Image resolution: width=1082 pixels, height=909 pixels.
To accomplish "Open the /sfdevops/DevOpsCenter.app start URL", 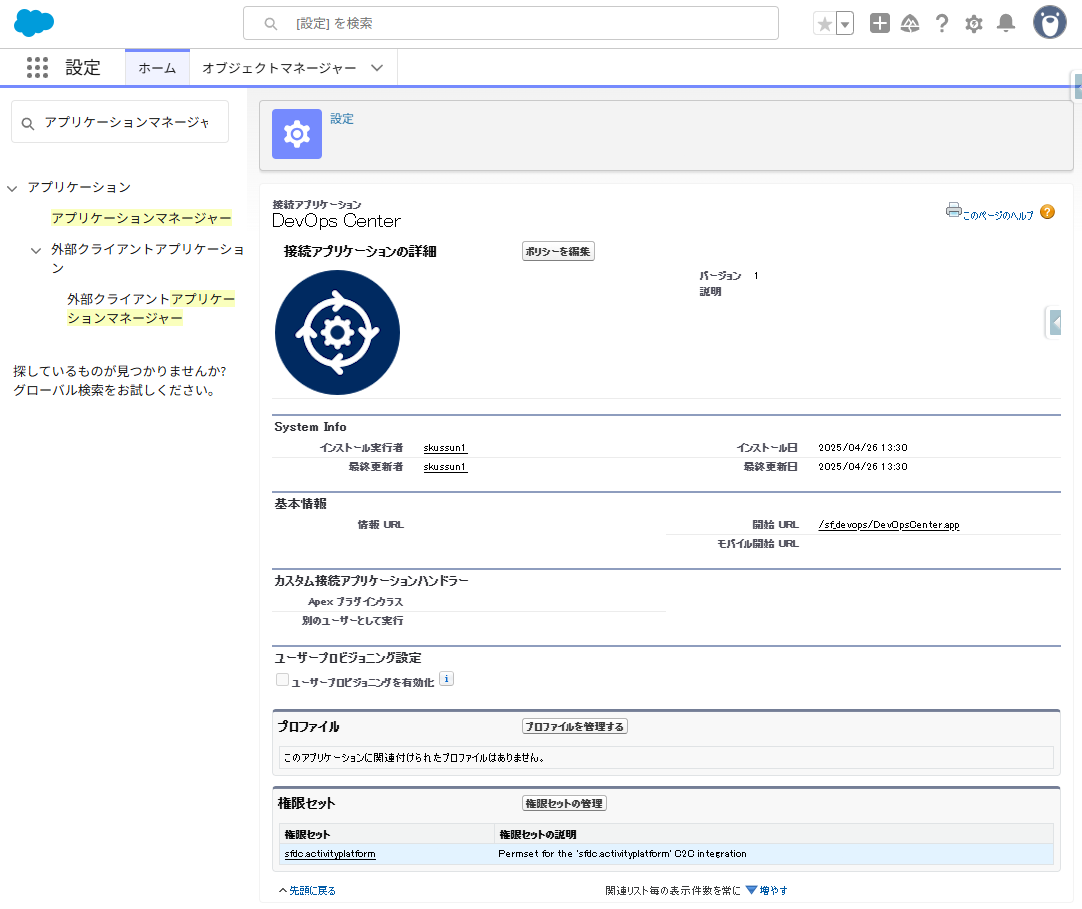I will [x=889, y=525].
